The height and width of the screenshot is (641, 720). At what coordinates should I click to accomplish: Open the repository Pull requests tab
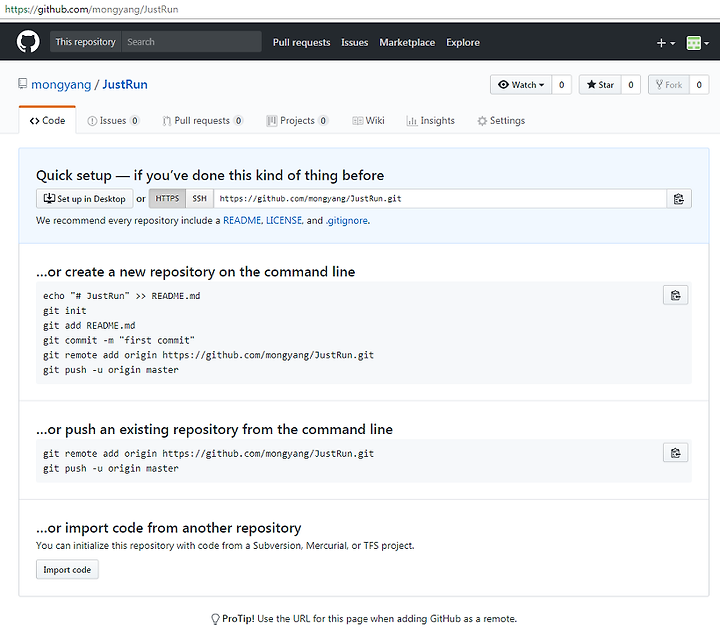pyautogui.click(x=202, y=121)
